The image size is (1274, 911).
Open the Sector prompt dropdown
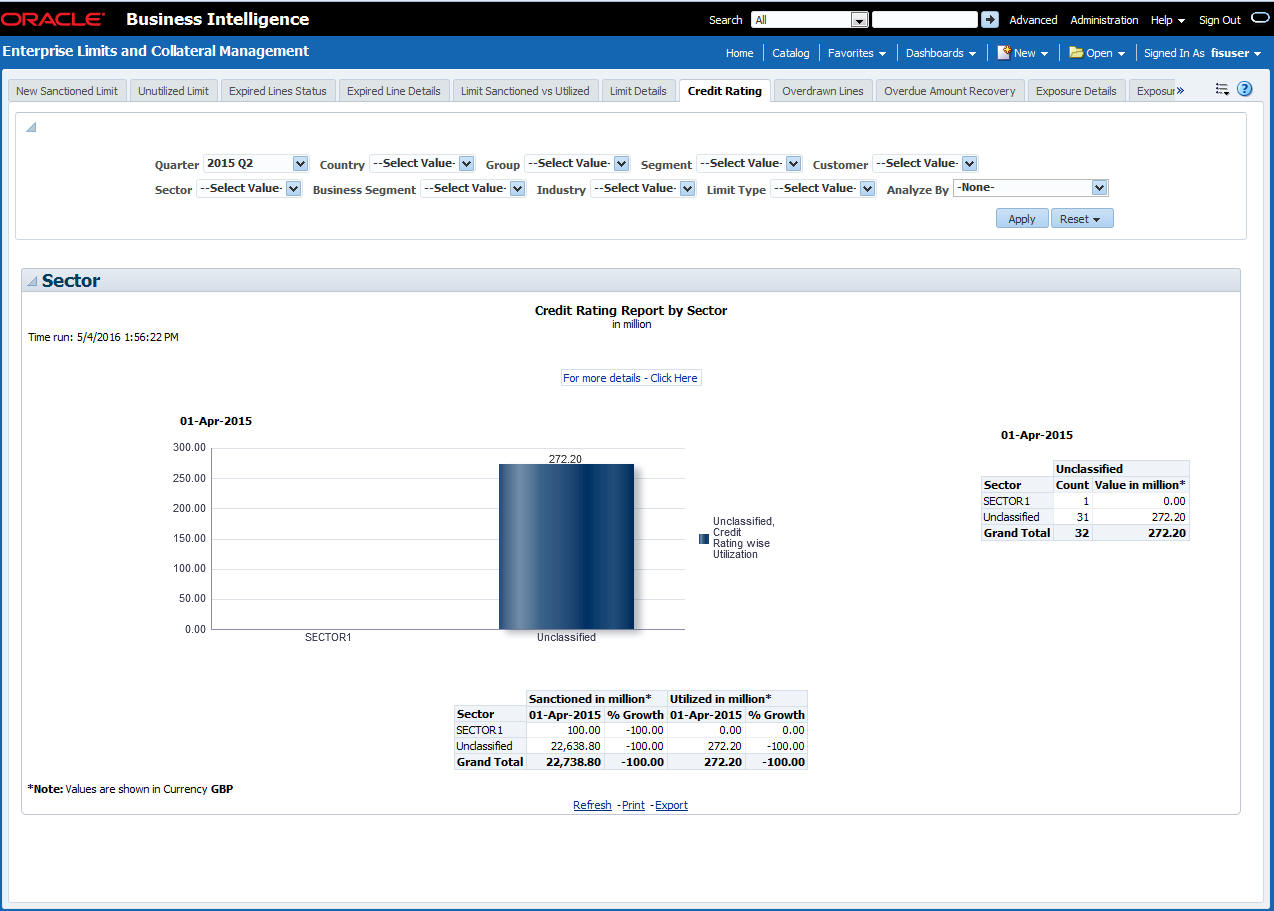(x=293, y=188)
